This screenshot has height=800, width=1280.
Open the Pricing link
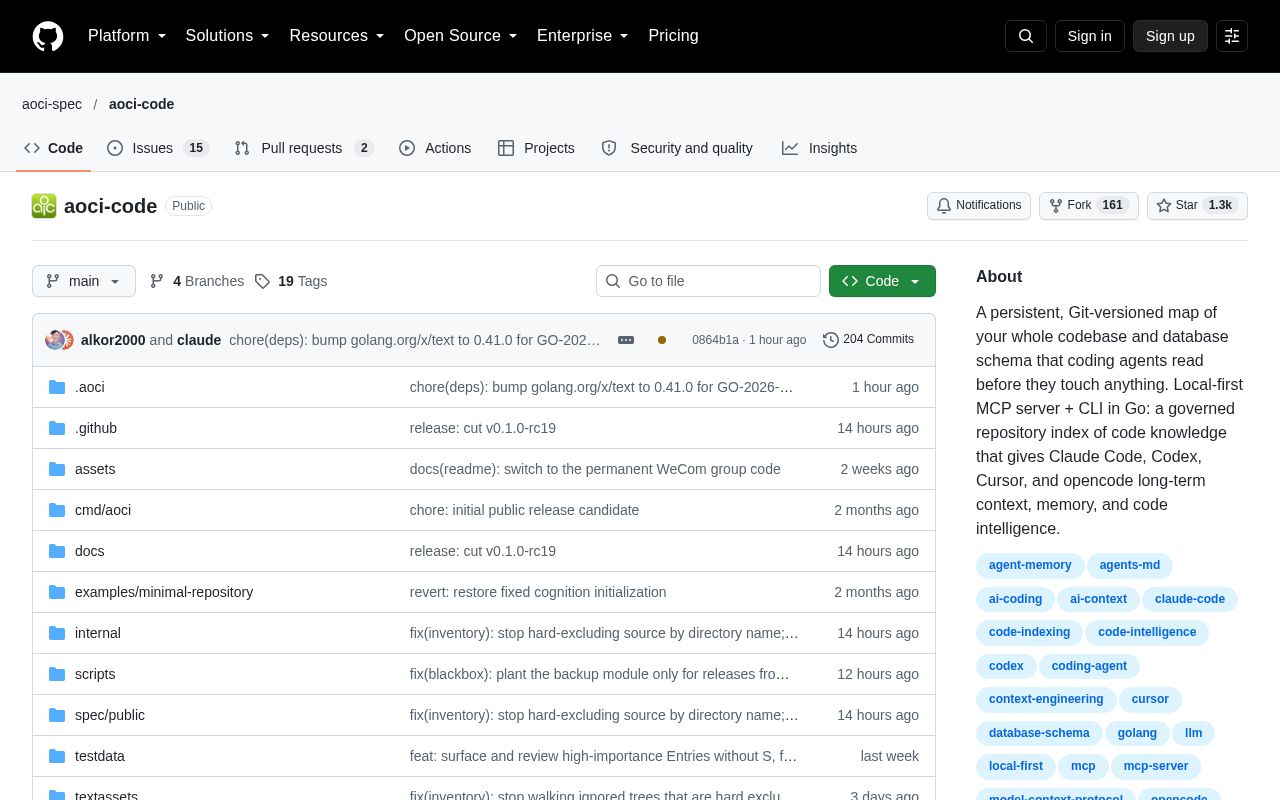point(673,36)
